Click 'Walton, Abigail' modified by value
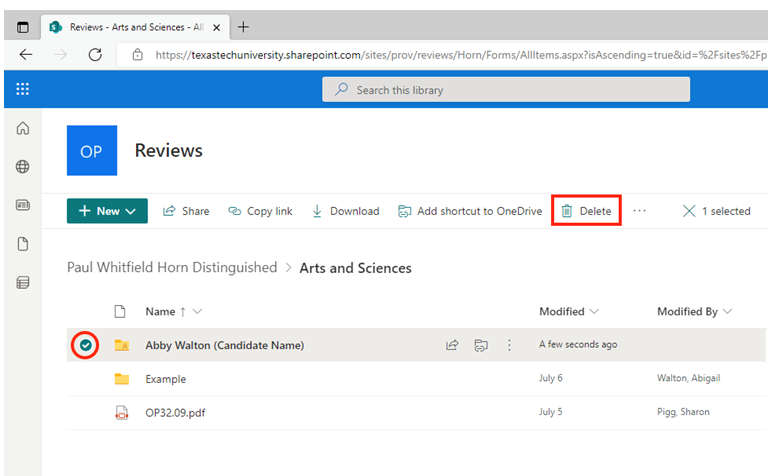Image resolution: width=776 pixels, height=476 pixels. pyautogui.click(x=688, y=378)
